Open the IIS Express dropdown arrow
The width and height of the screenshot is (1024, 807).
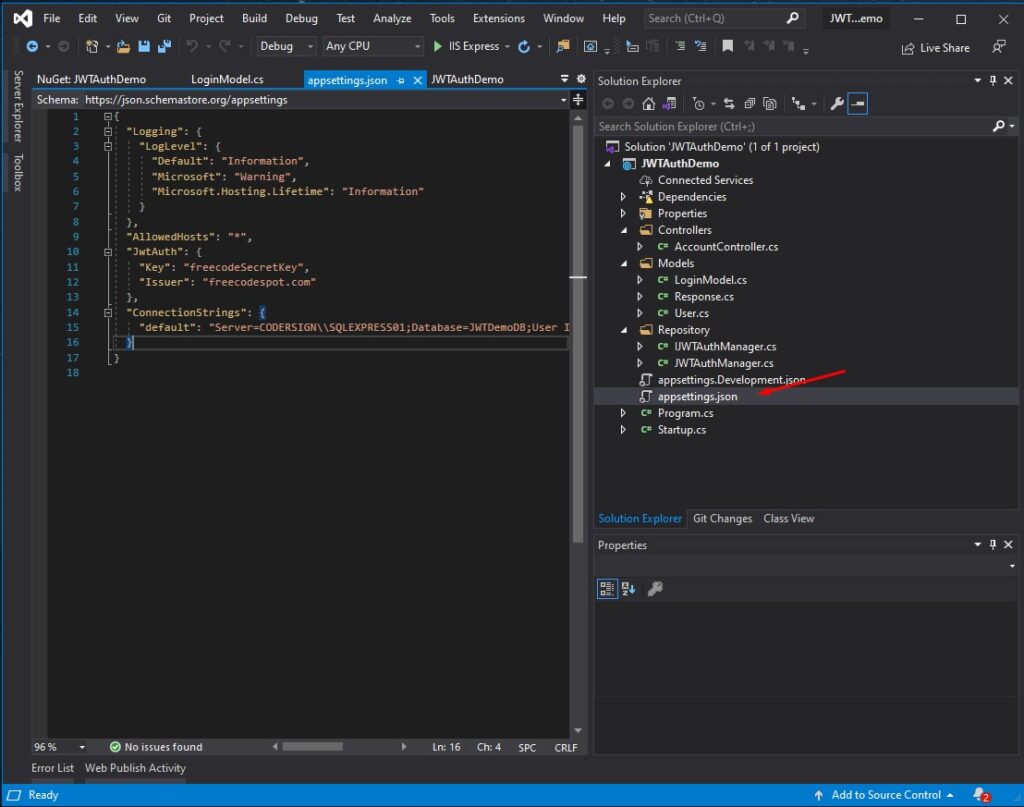tap(507, 46)
